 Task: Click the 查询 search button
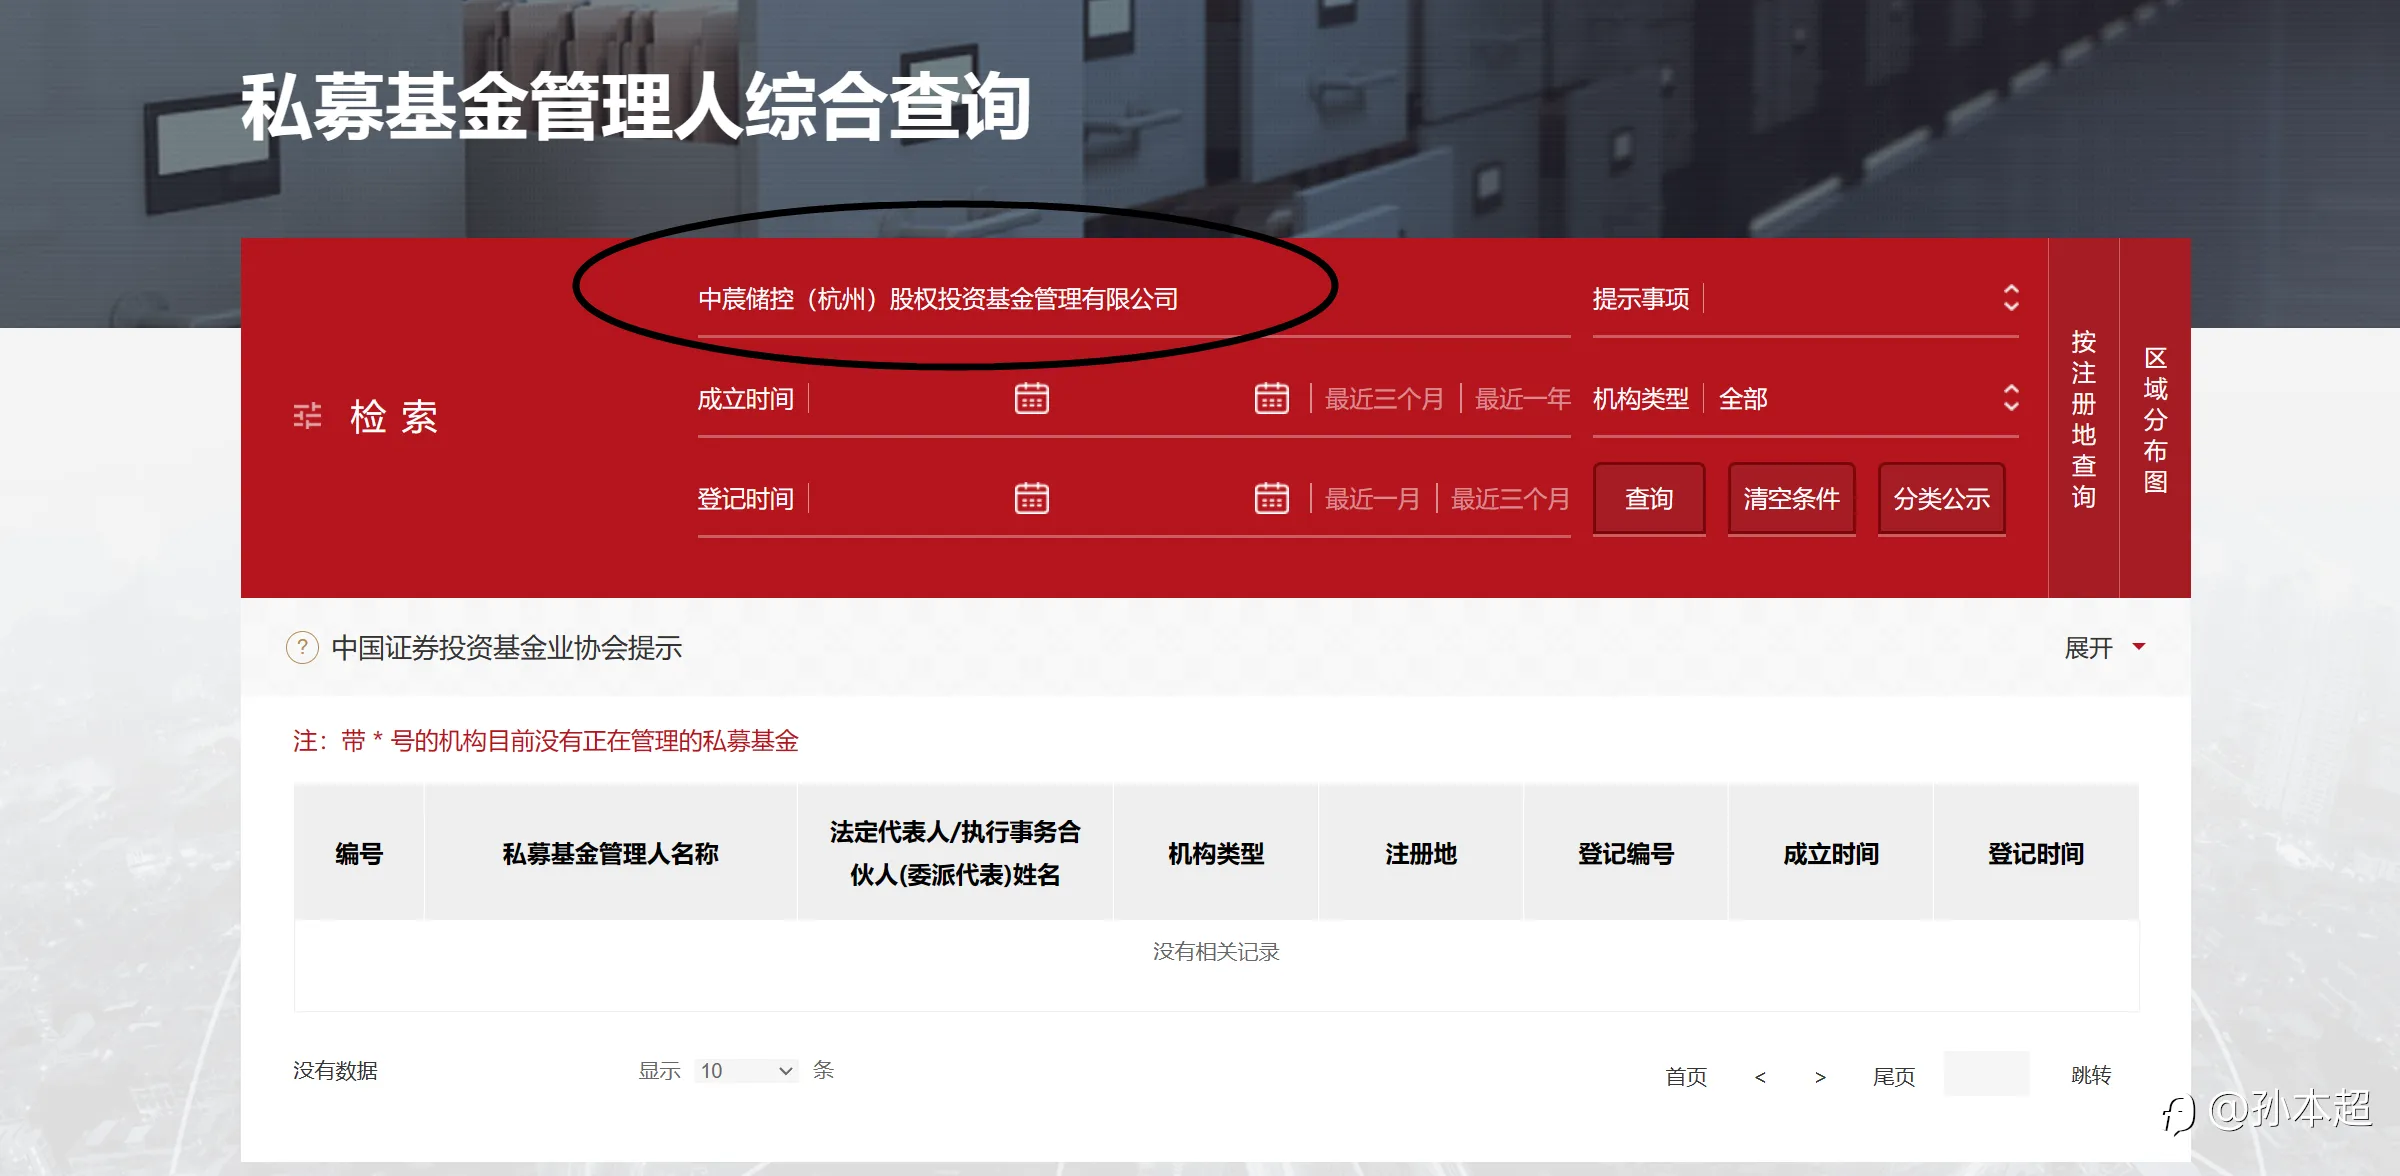click(x=1649, y=498)
